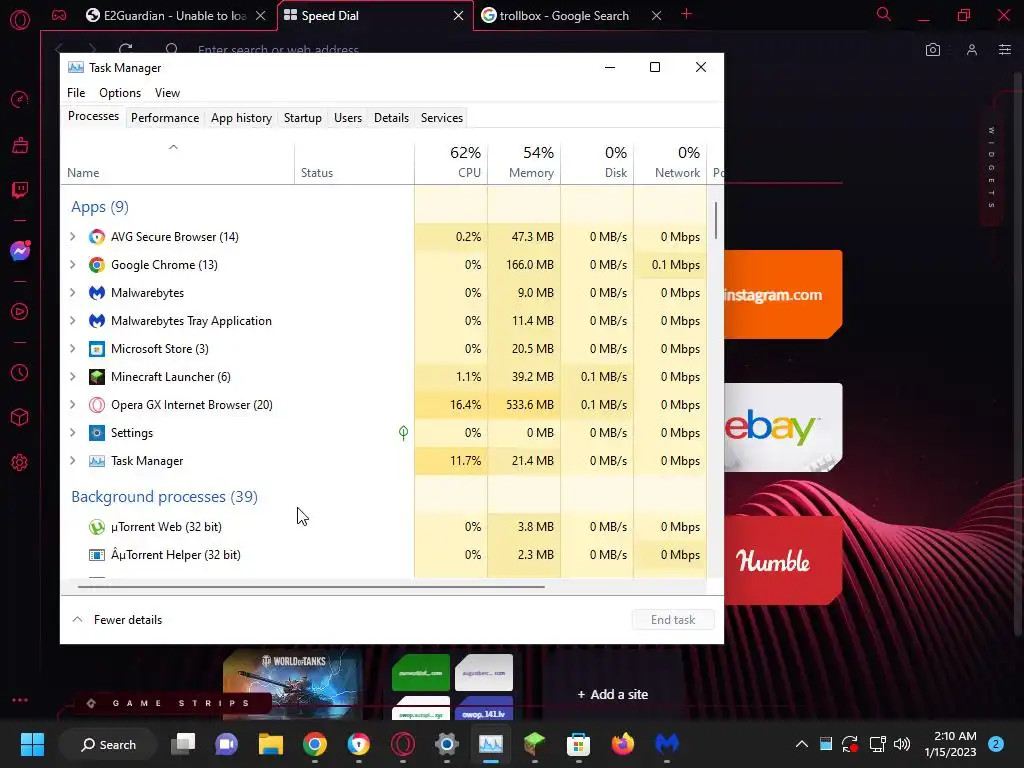
Task: Click World of Tanks thumbnail
Action: click(292, 682)
